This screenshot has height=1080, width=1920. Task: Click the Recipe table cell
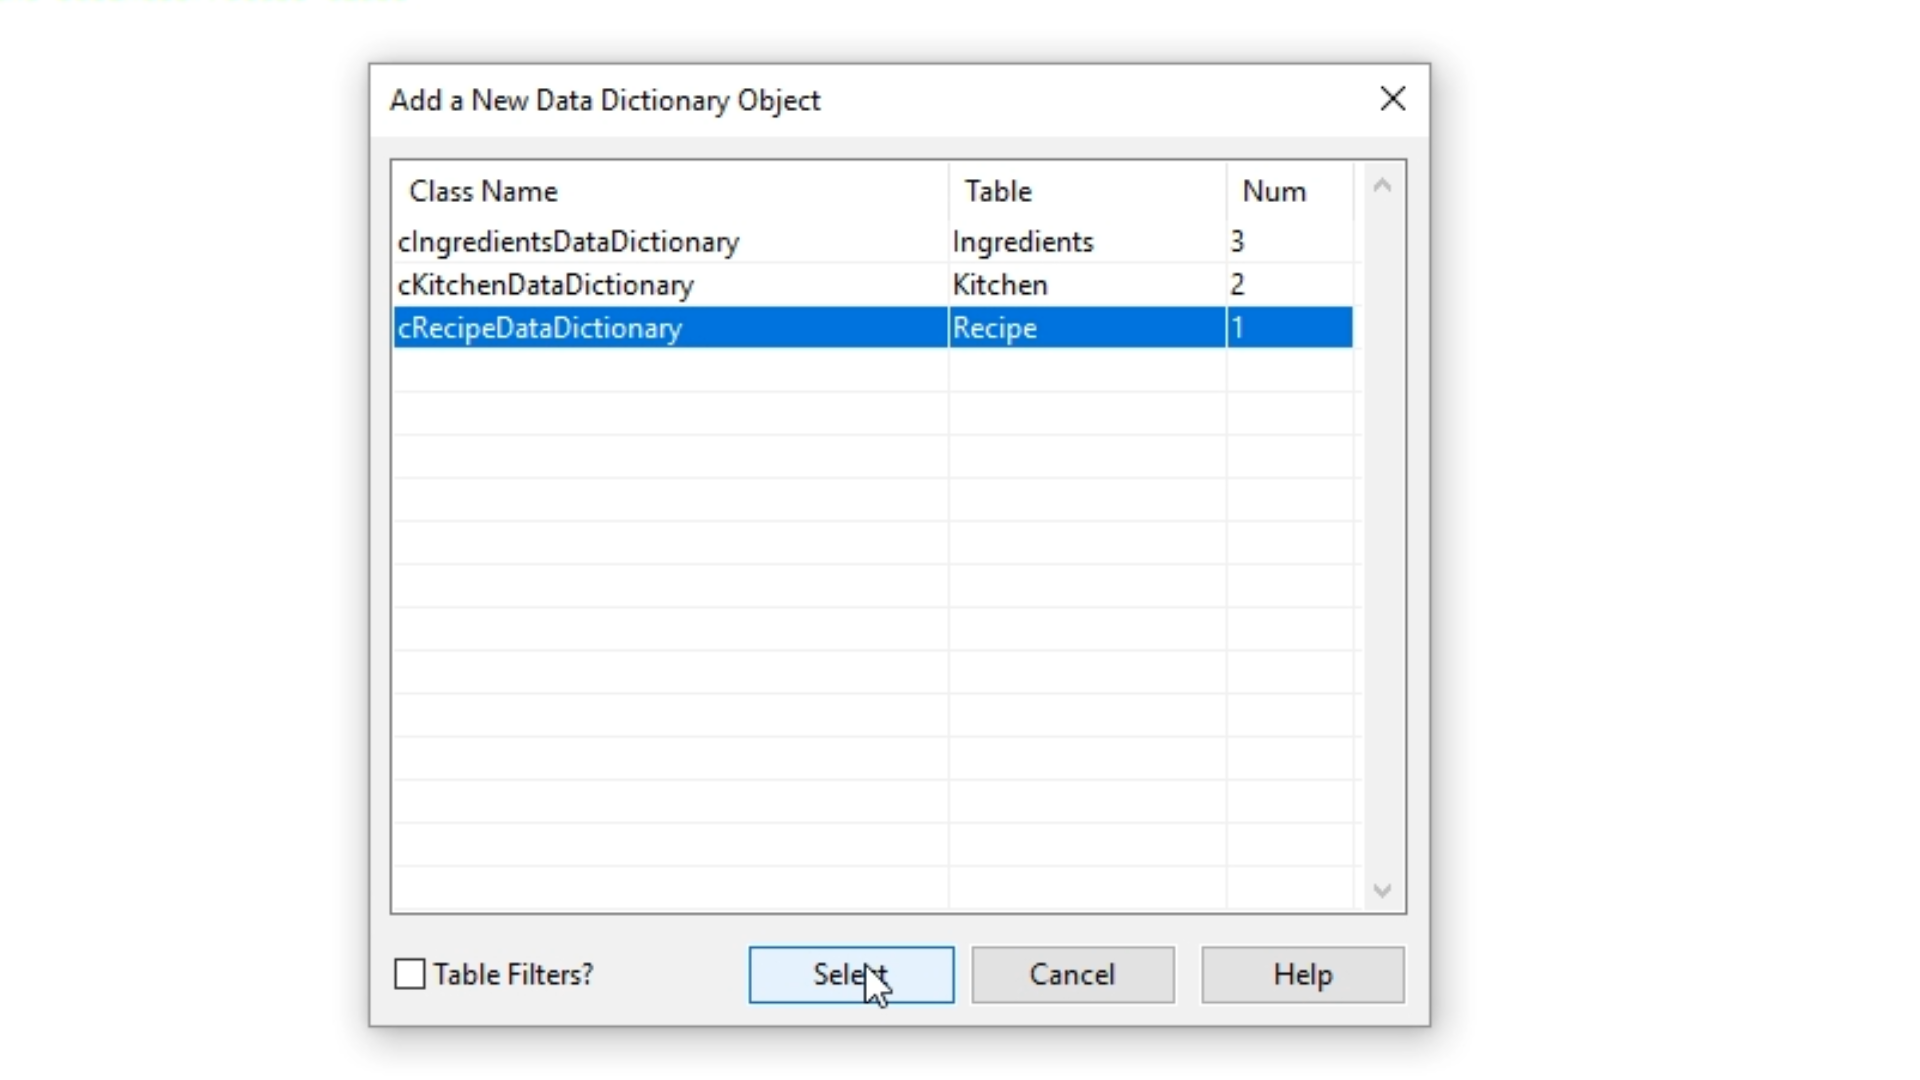(994, 328)
